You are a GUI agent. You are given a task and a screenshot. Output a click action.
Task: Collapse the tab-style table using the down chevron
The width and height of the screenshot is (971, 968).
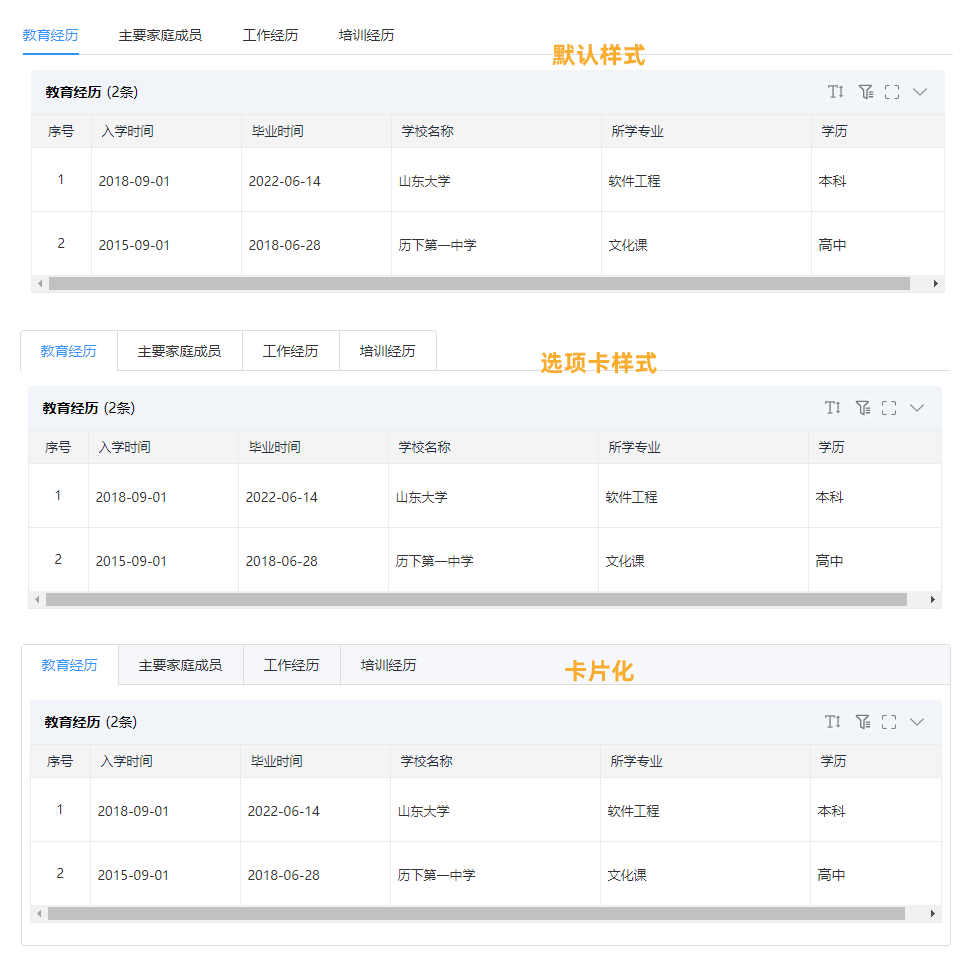(917, 407)
